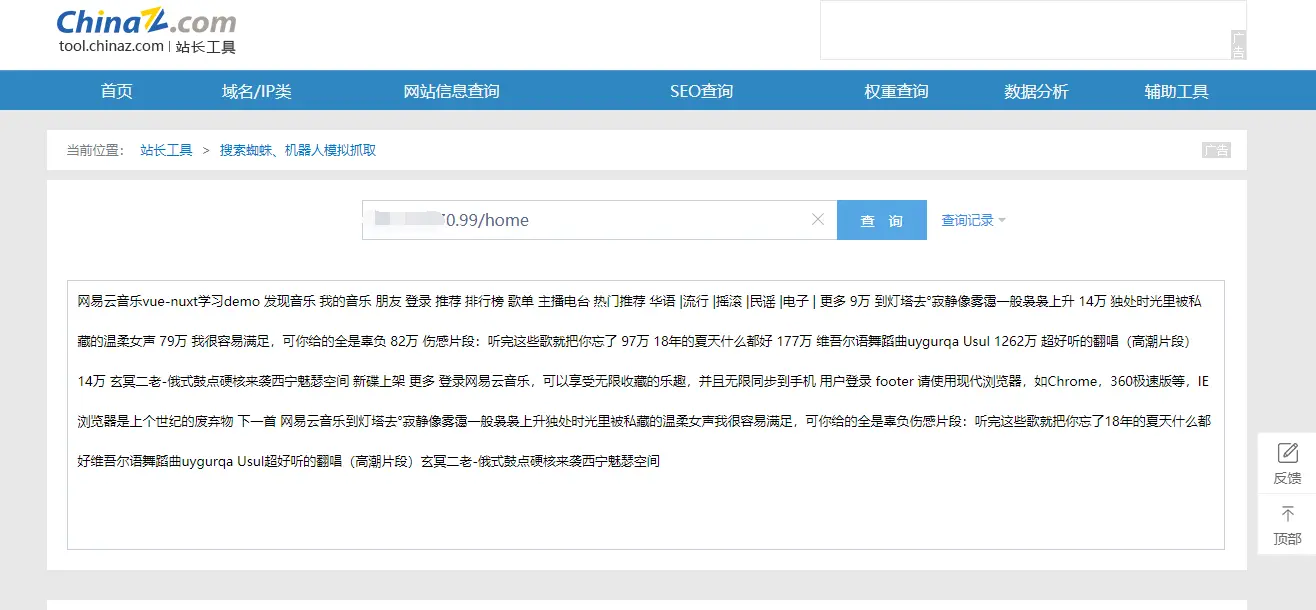Open the 数据分析 menu
1316x610 pixels.
tap(1037, 91)
